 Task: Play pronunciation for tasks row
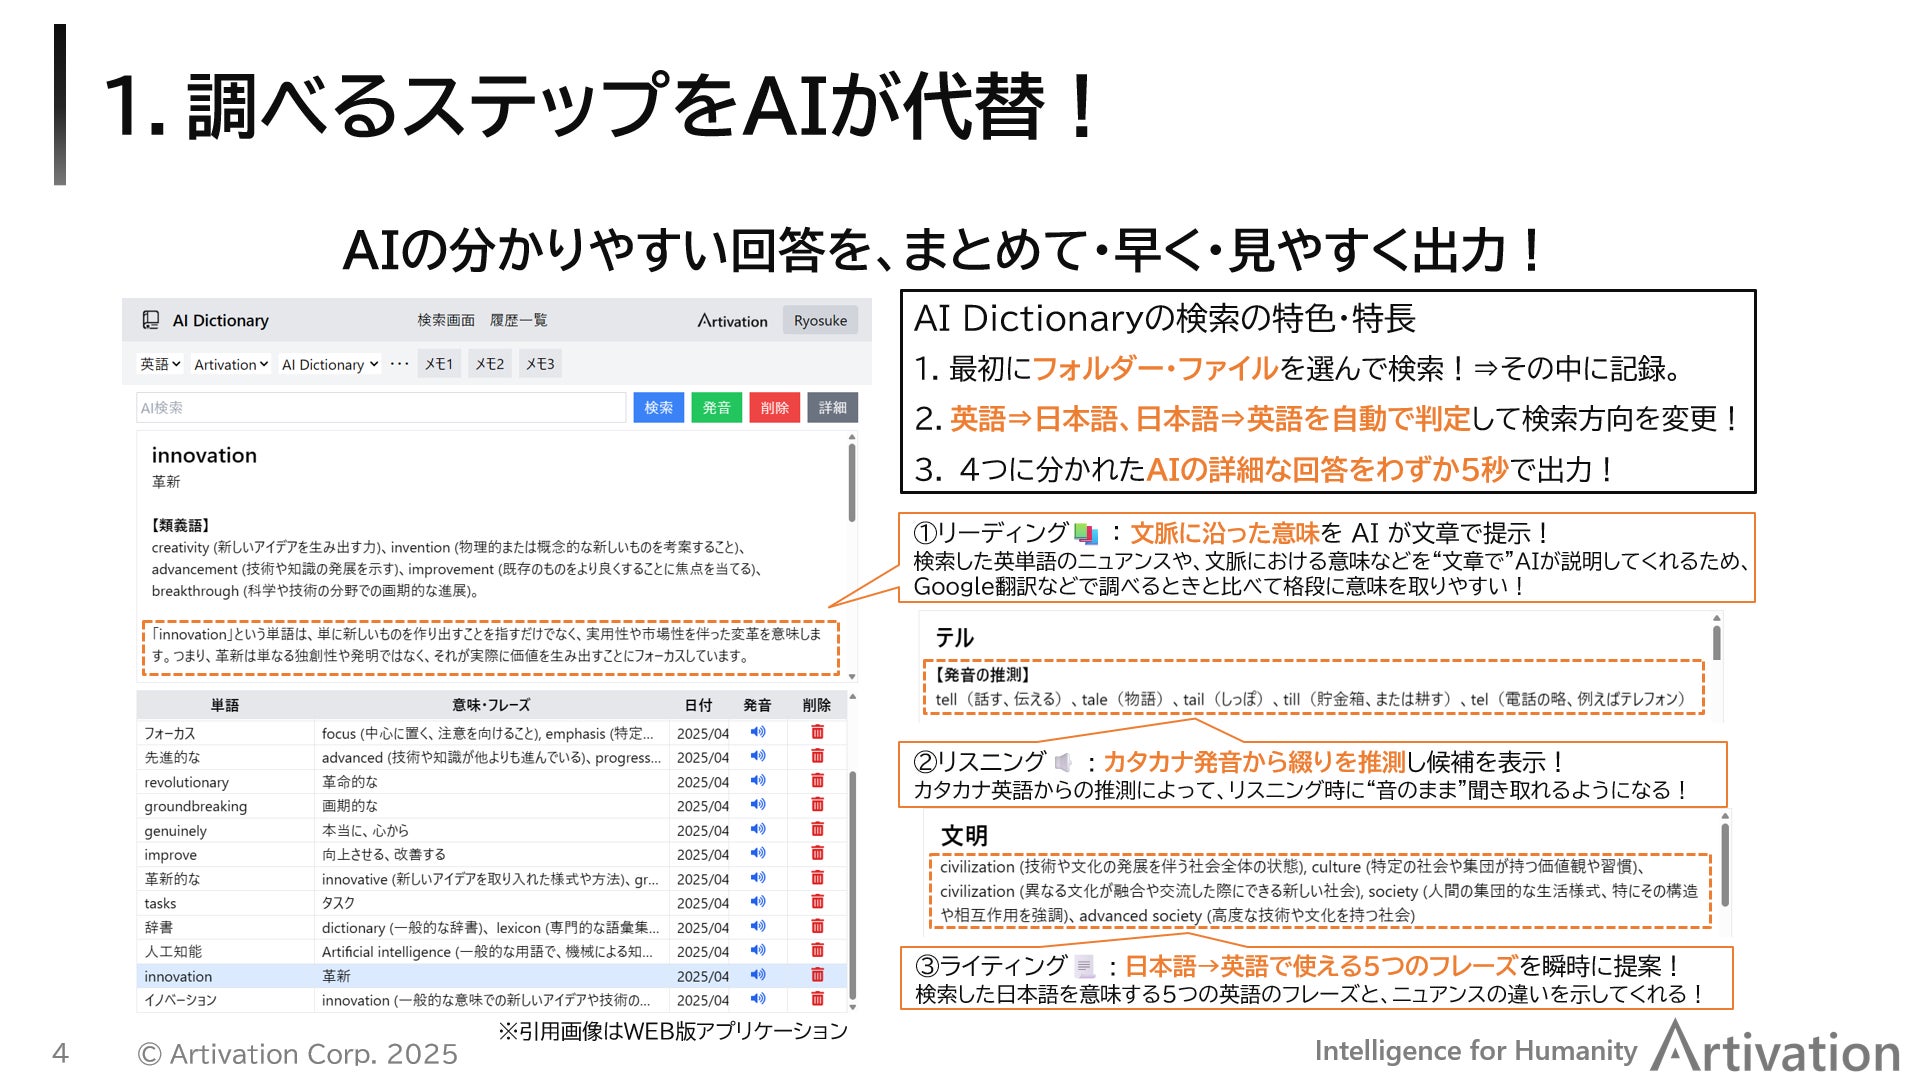click(758, 901)
